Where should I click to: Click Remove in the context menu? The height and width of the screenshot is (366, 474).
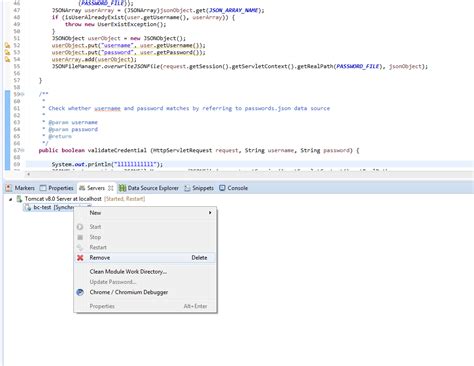(x=145, y=258)
